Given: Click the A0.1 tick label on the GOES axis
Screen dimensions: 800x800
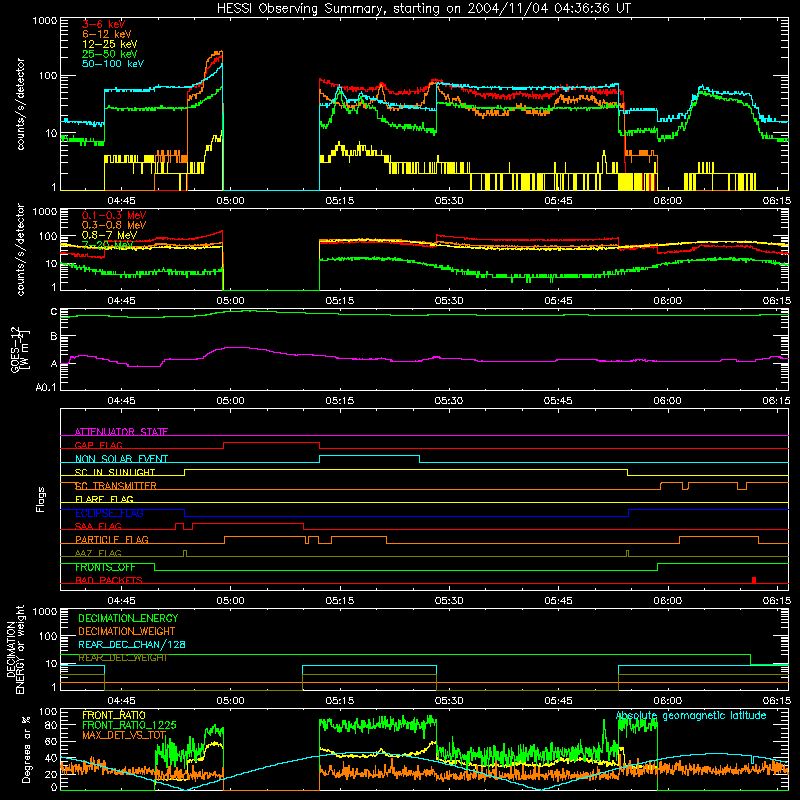Looking at the screenshot, I should tap(46, 388).
